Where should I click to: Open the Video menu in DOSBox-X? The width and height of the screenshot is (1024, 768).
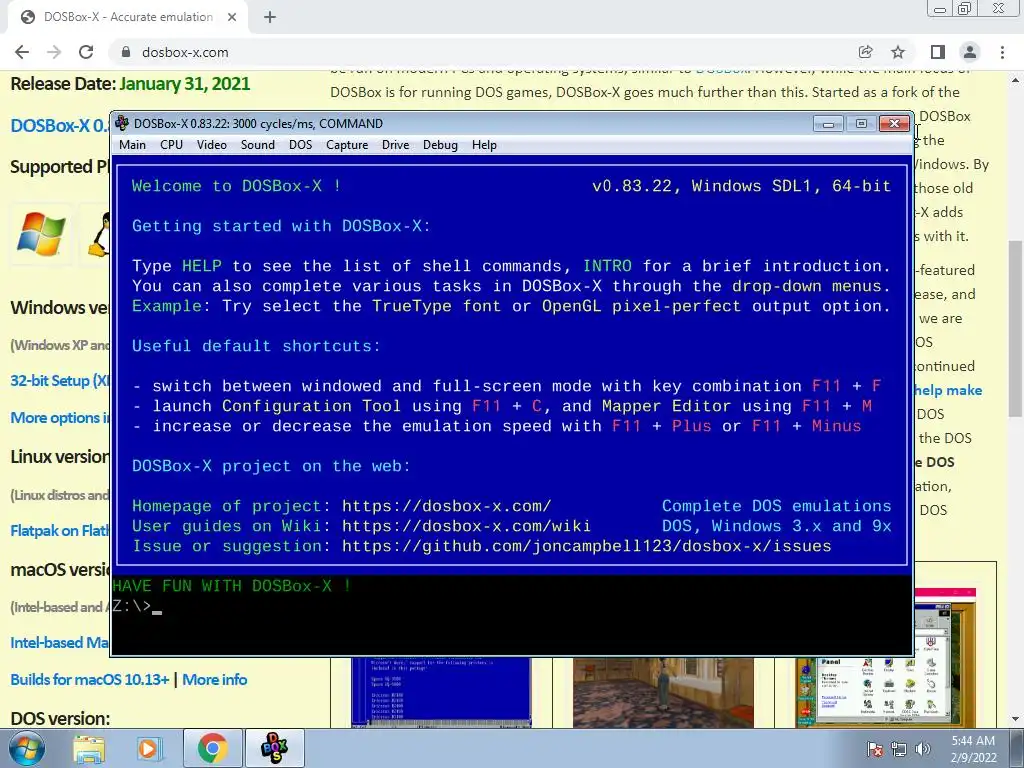pyautogui.click(x=212, y=145)
